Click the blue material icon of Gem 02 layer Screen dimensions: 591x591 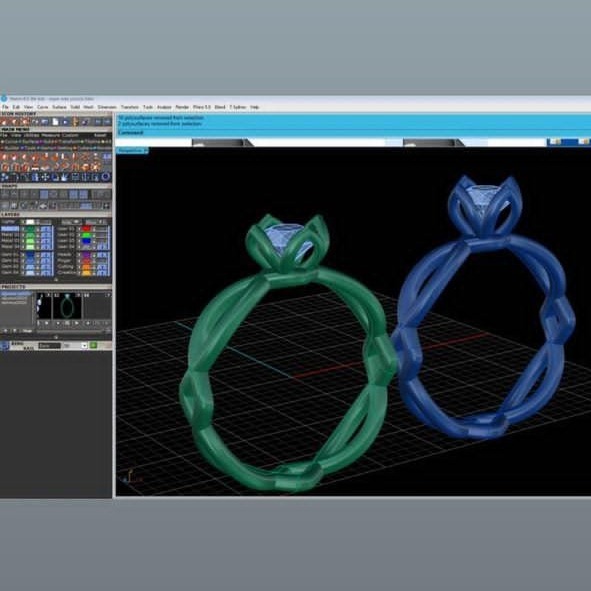(x=46, y=261)
